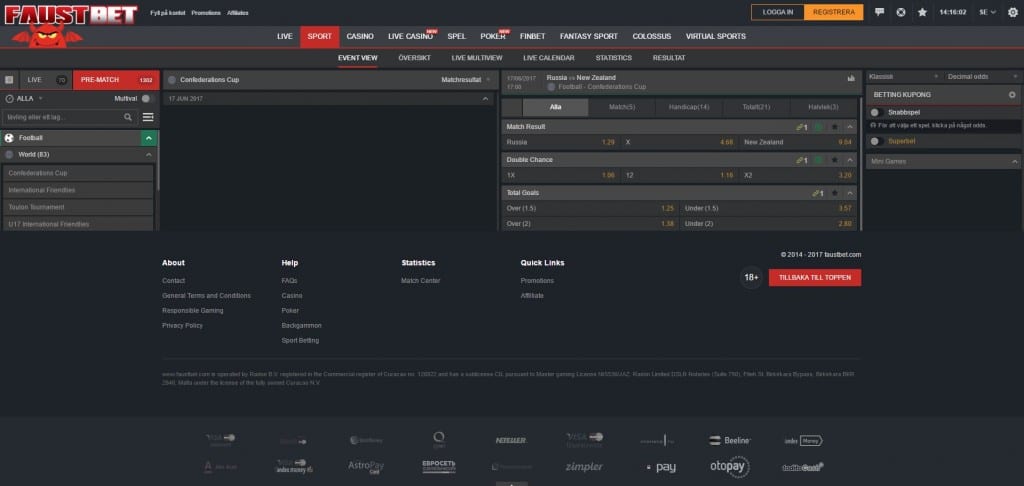Viewport: 1024px width, 486px height.
Task: Open the SE language dropdown
Action: coord(987,12)
